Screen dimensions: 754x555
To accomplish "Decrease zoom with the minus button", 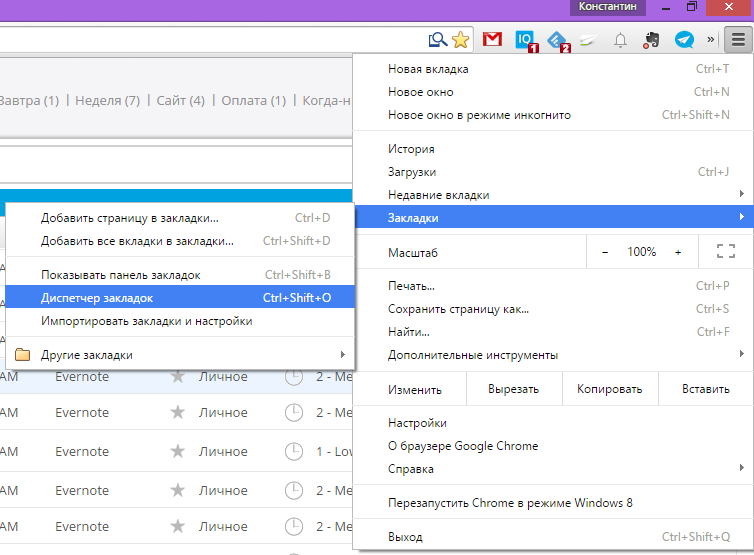I will (x=605, y=252).
